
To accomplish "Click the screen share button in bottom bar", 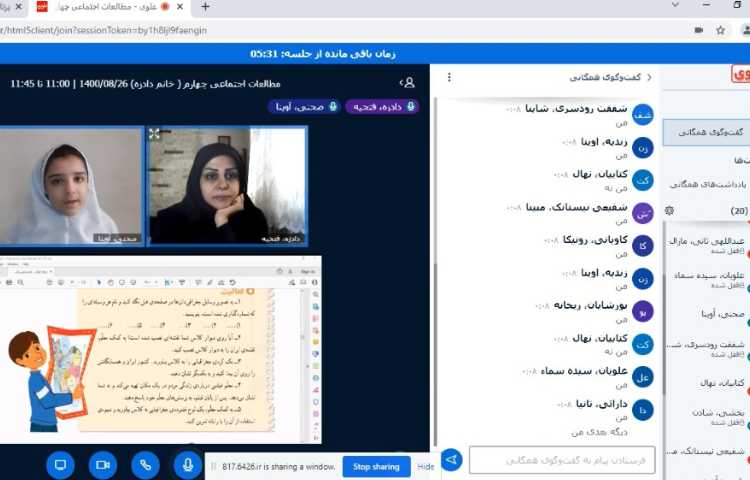I will [60, 465].
